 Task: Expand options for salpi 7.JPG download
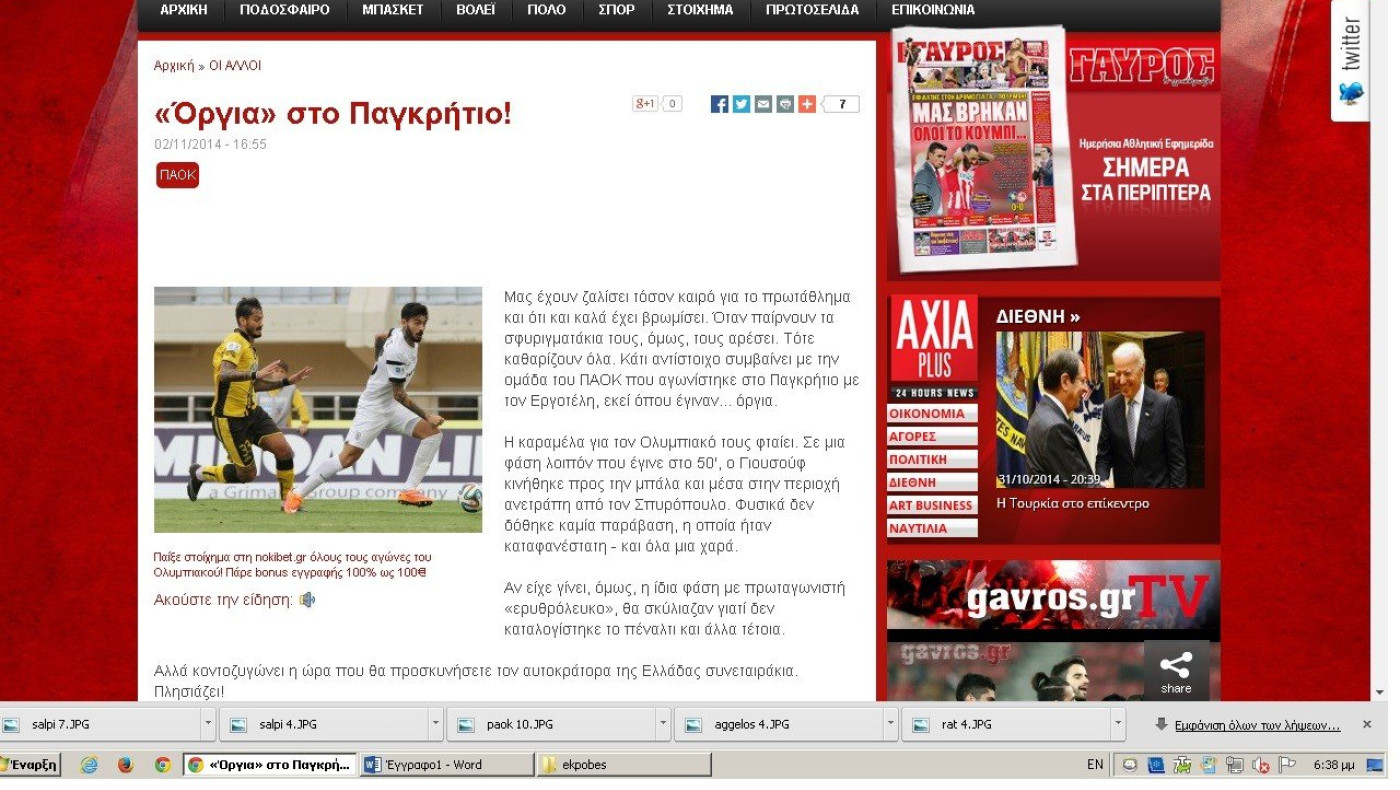pos(208,724)
